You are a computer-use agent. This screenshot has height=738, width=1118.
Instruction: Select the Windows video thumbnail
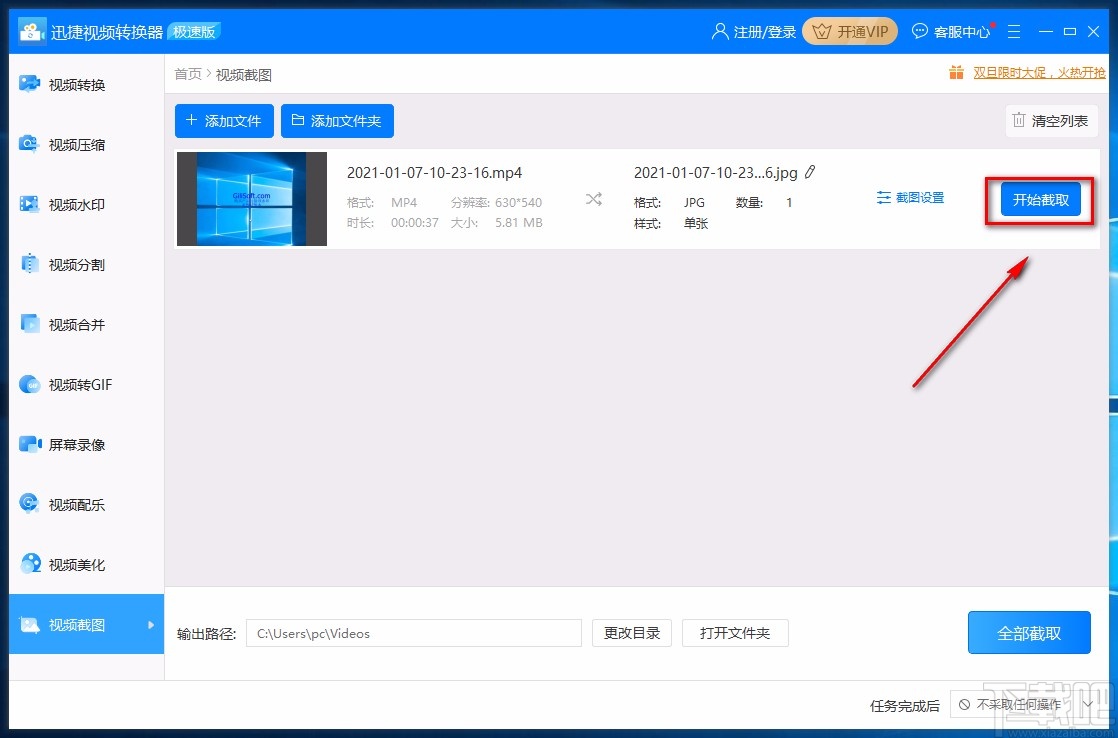click(251, 198)
